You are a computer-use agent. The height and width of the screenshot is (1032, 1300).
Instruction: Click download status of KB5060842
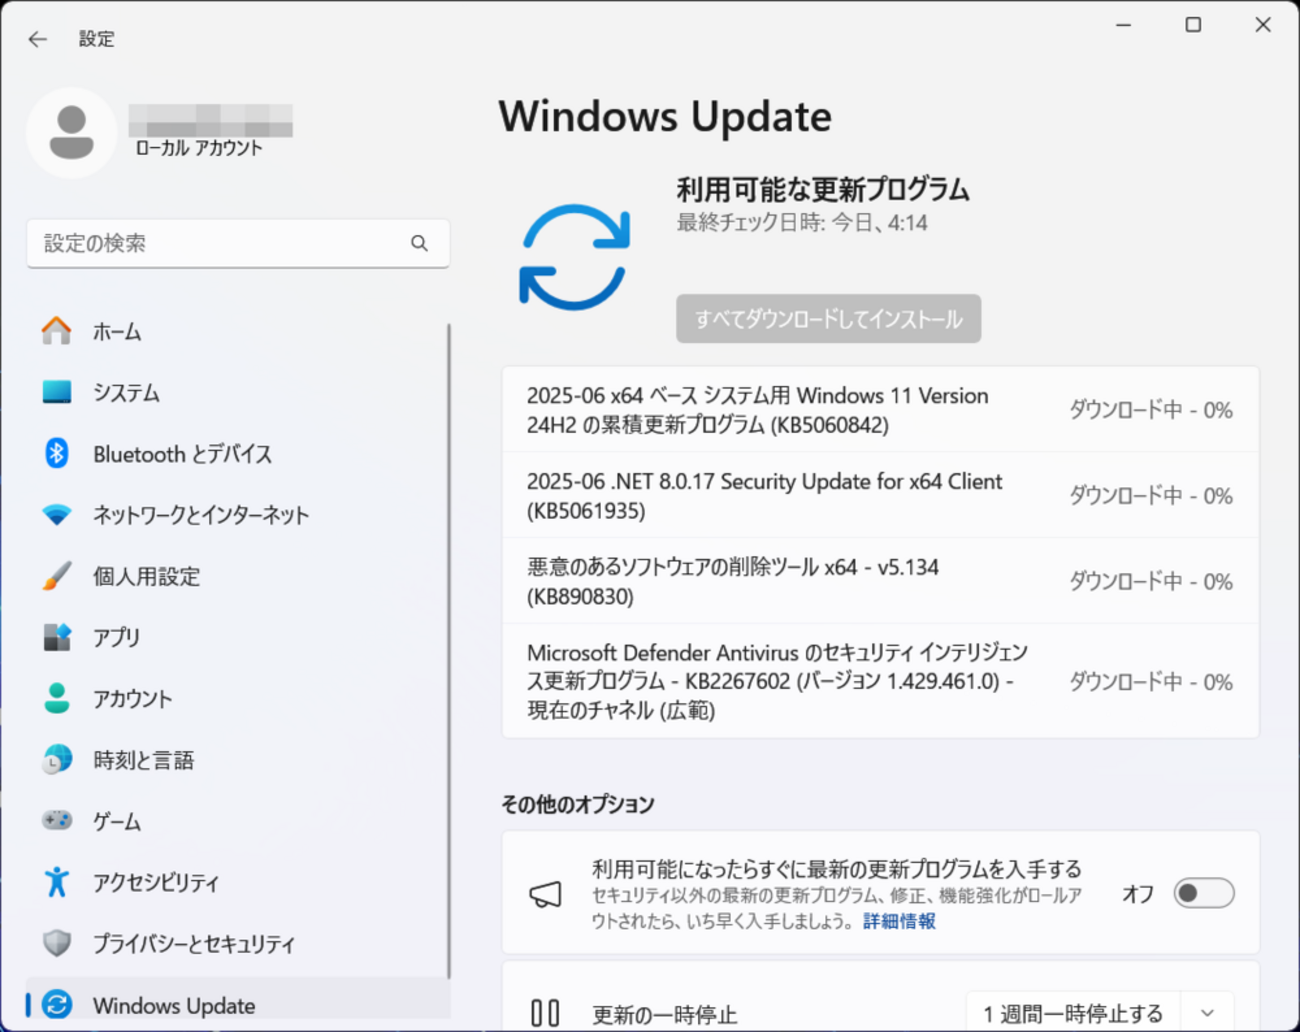pos(1151,410)
